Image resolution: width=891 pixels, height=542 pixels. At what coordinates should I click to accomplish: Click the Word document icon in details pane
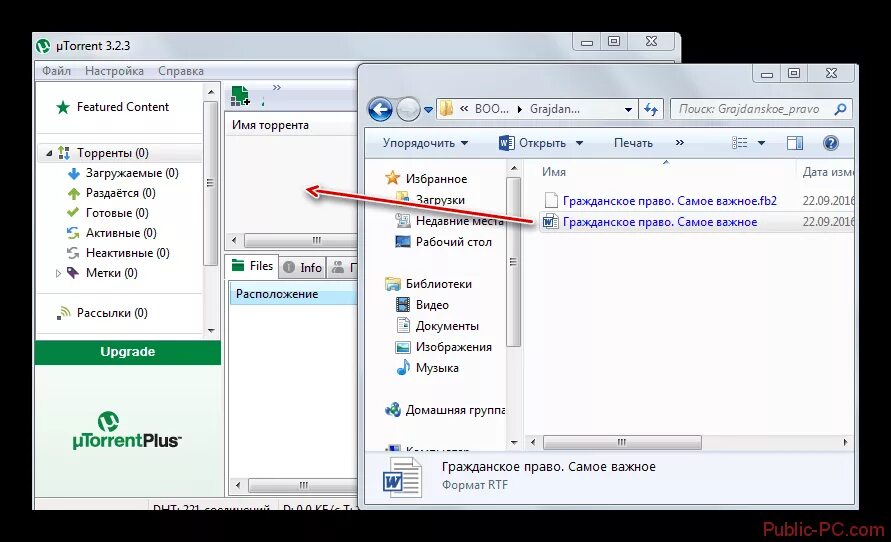(402, 477)
